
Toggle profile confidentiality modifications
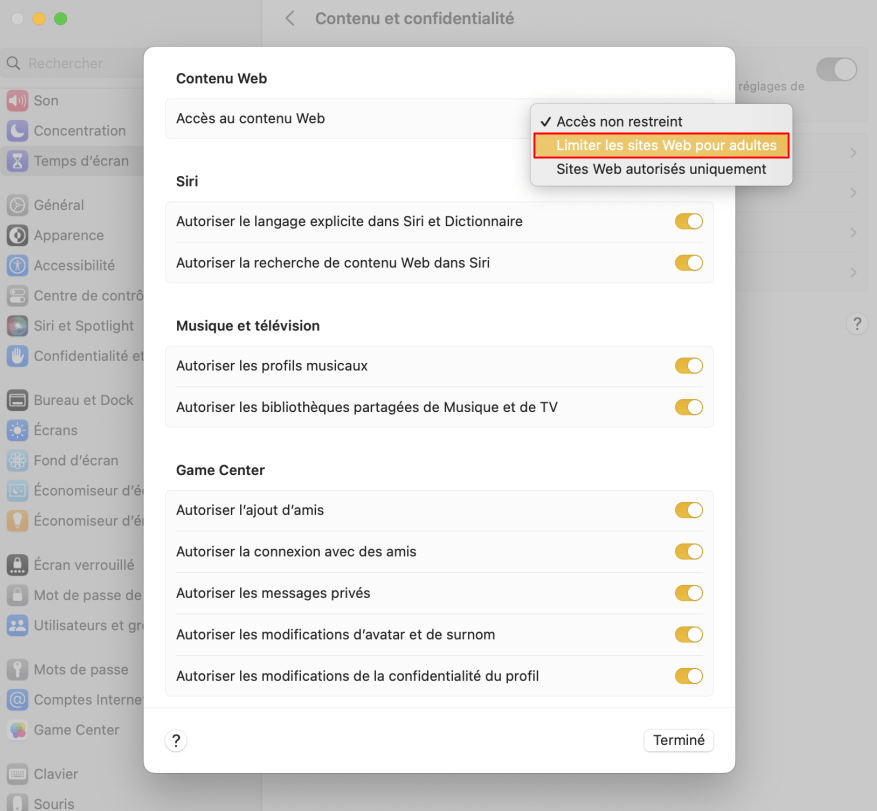click(689, 676)
